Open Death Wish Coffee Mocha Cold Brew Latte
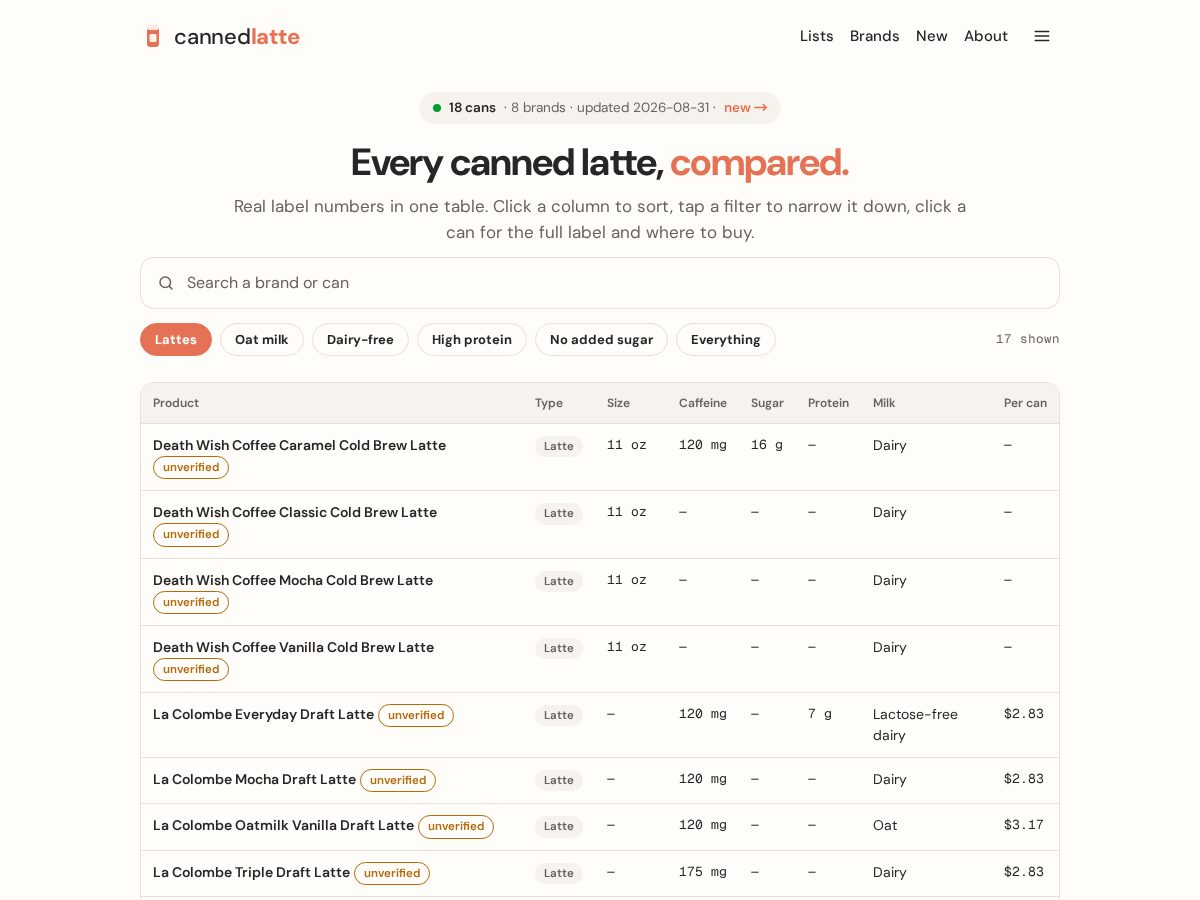This screenshot has height=900, width=1200. 293,580
